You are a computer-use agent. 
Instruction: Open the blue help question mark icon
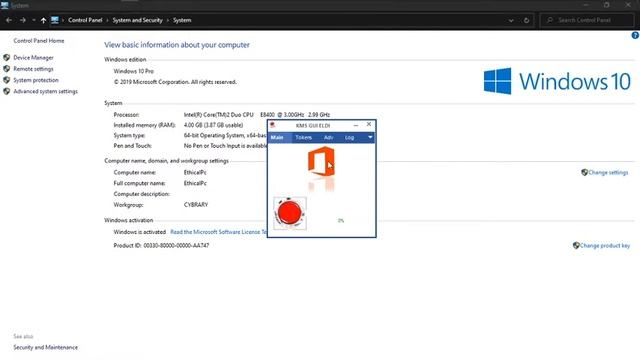pos(635,36)
